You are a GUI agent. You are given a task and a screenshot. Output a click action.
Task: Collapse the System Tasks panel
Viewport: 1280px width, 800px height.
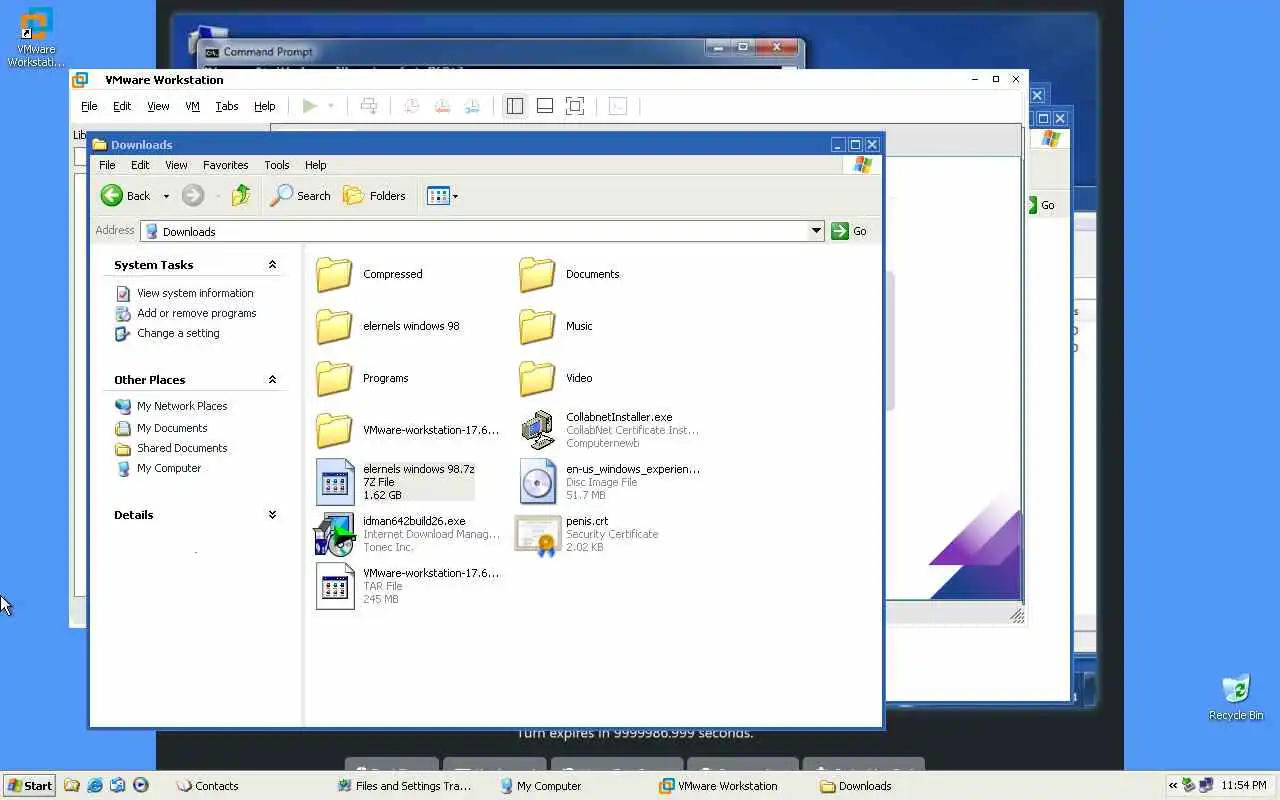(272, 265)
